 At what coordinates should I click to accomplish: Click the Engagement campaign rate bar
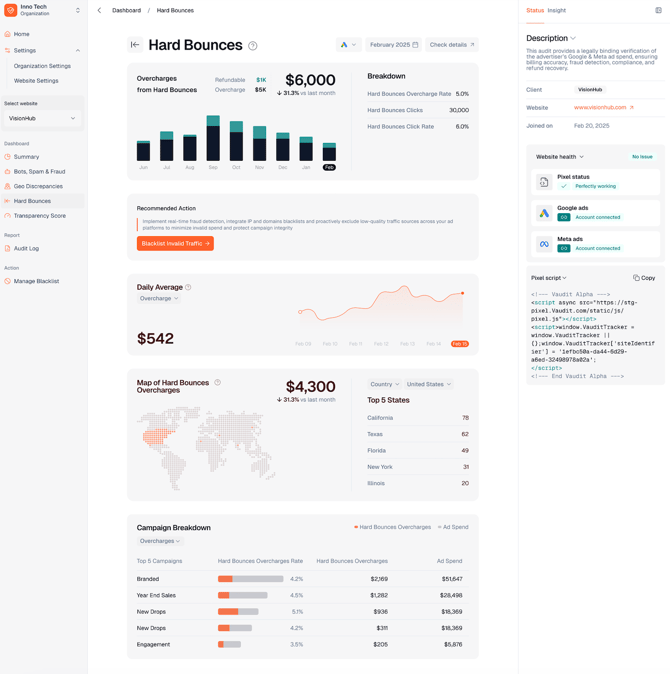point(229,644)
